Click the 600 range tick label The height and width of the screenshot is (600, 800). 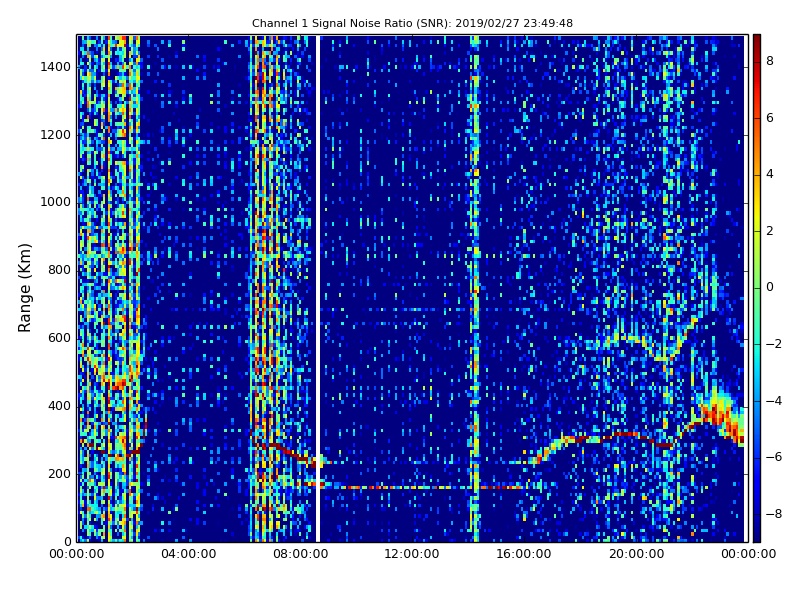[59, 338]
